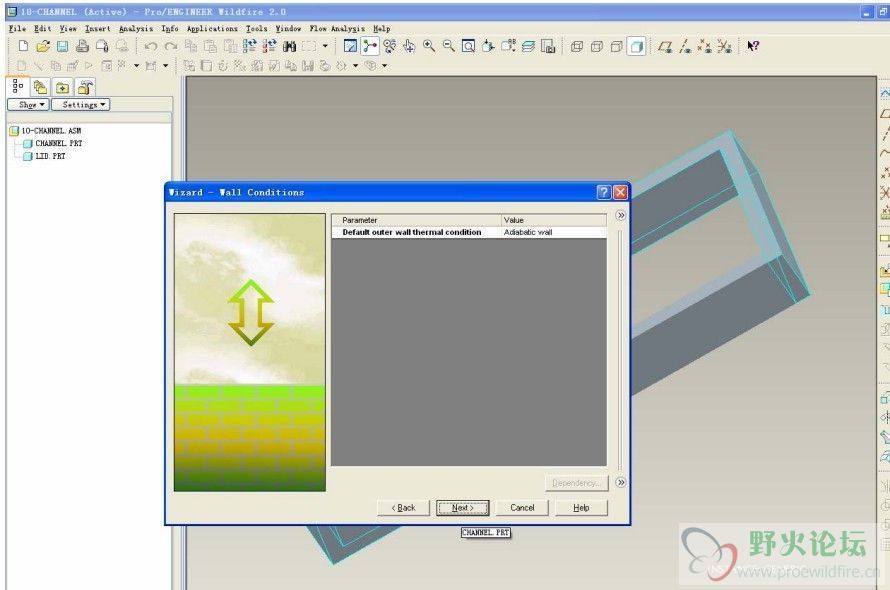Click the Zoom Out magnifier icon

[x=448, y=46]
